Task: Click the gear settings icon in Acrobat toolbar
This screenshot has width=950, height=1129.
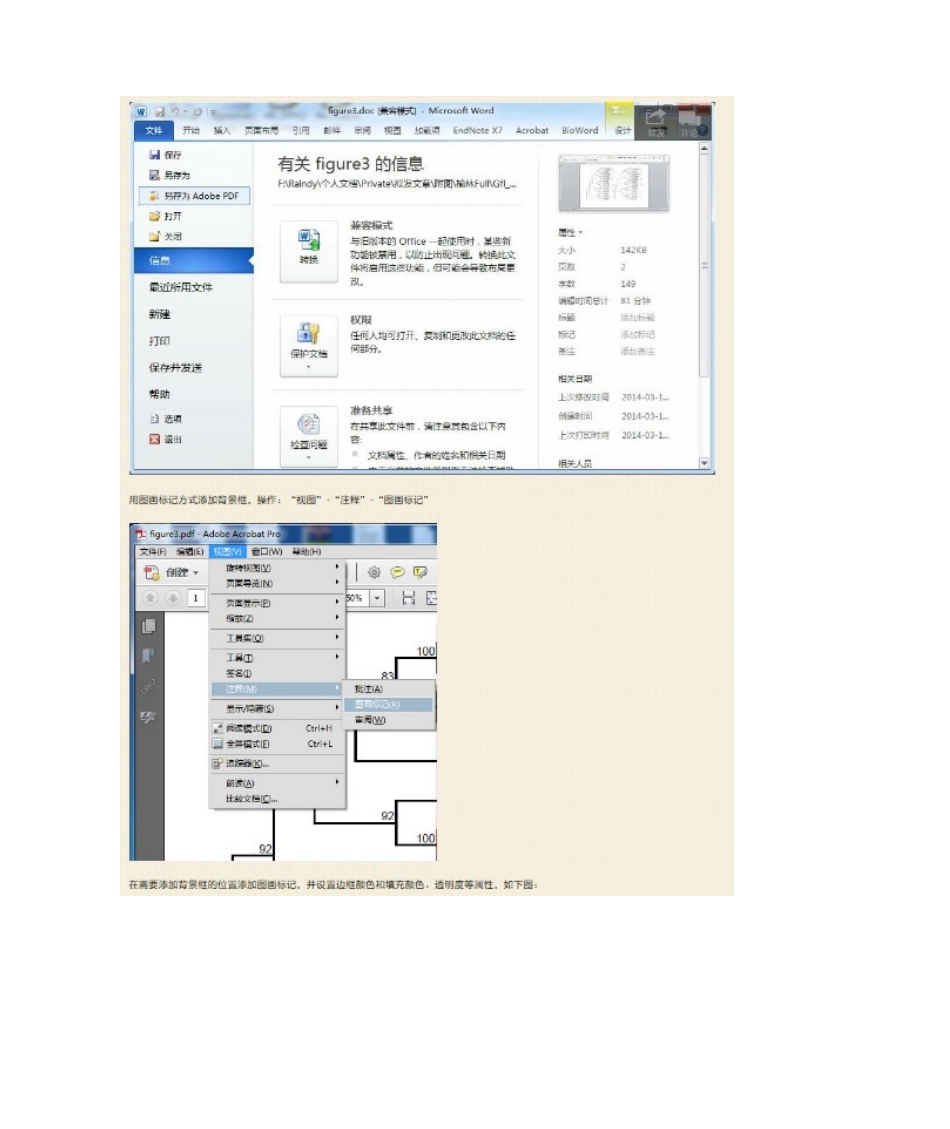Action: 374,572
